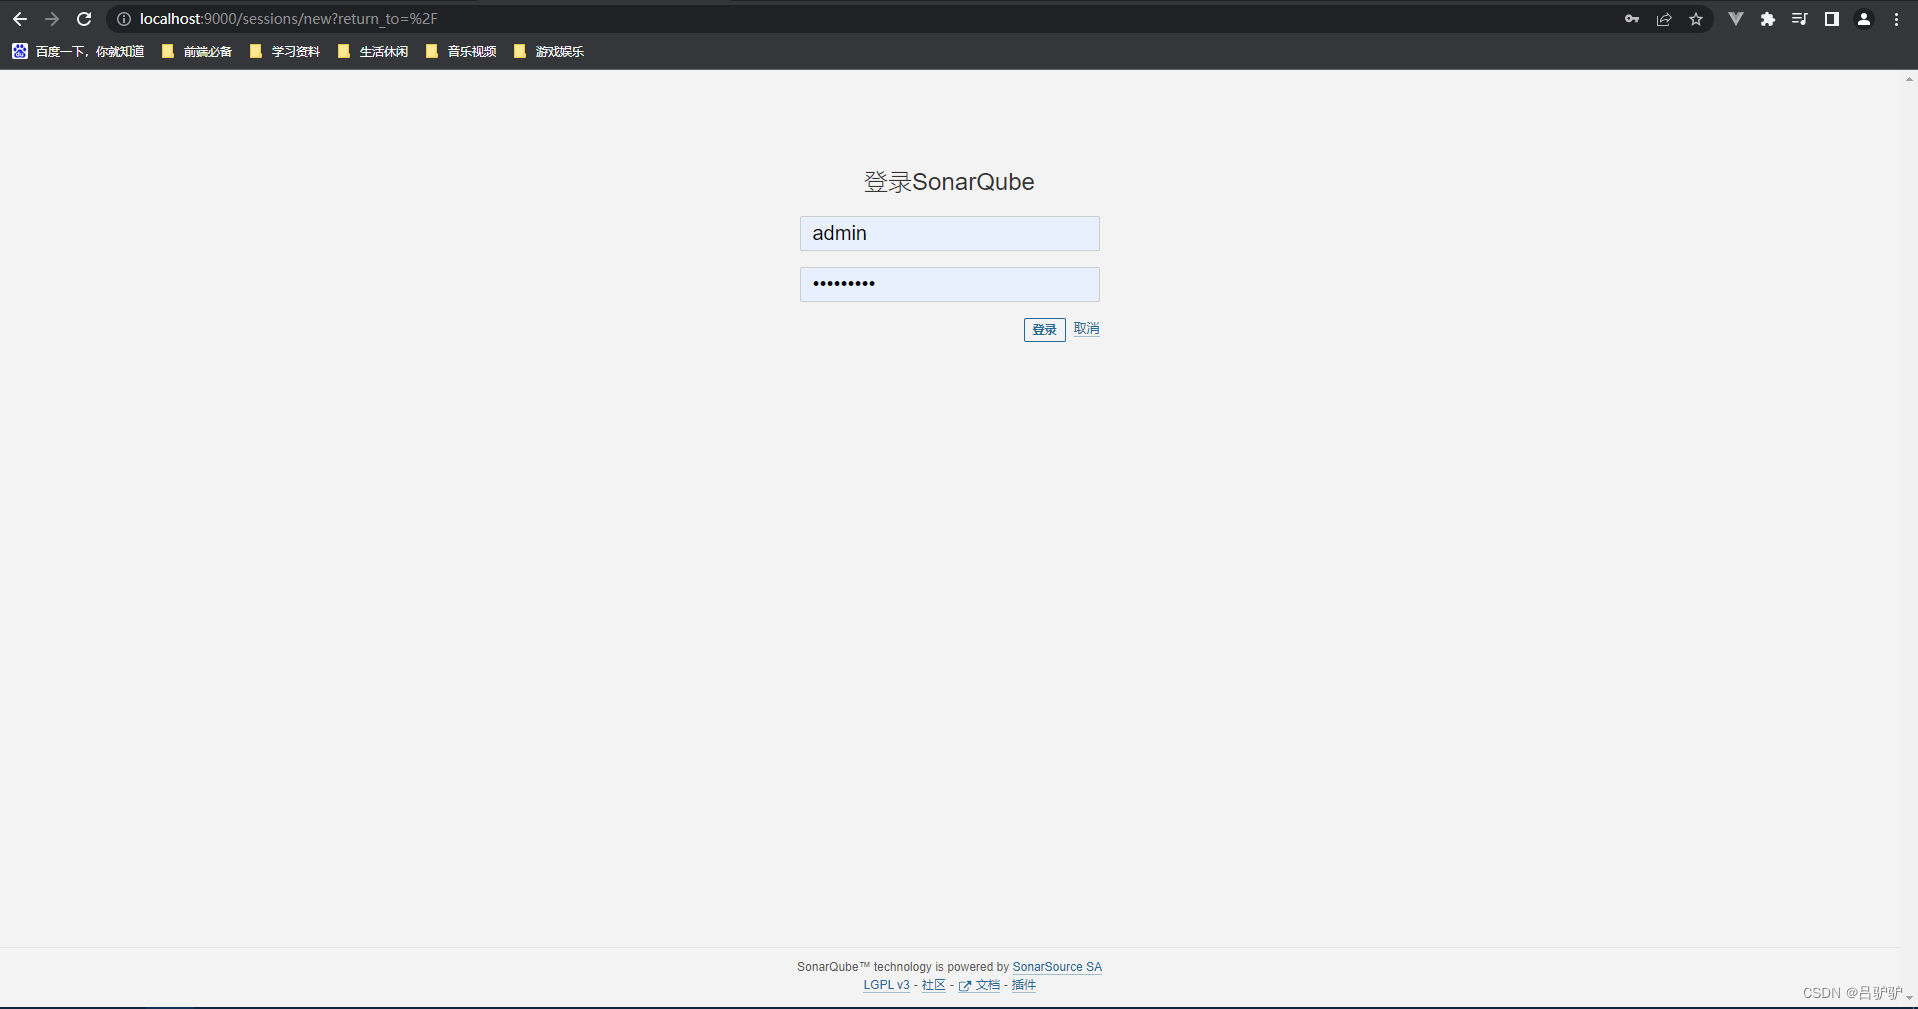Click the browser forward arrow
This screenshot has height=1009, width=1918.
tap(52, 19)
